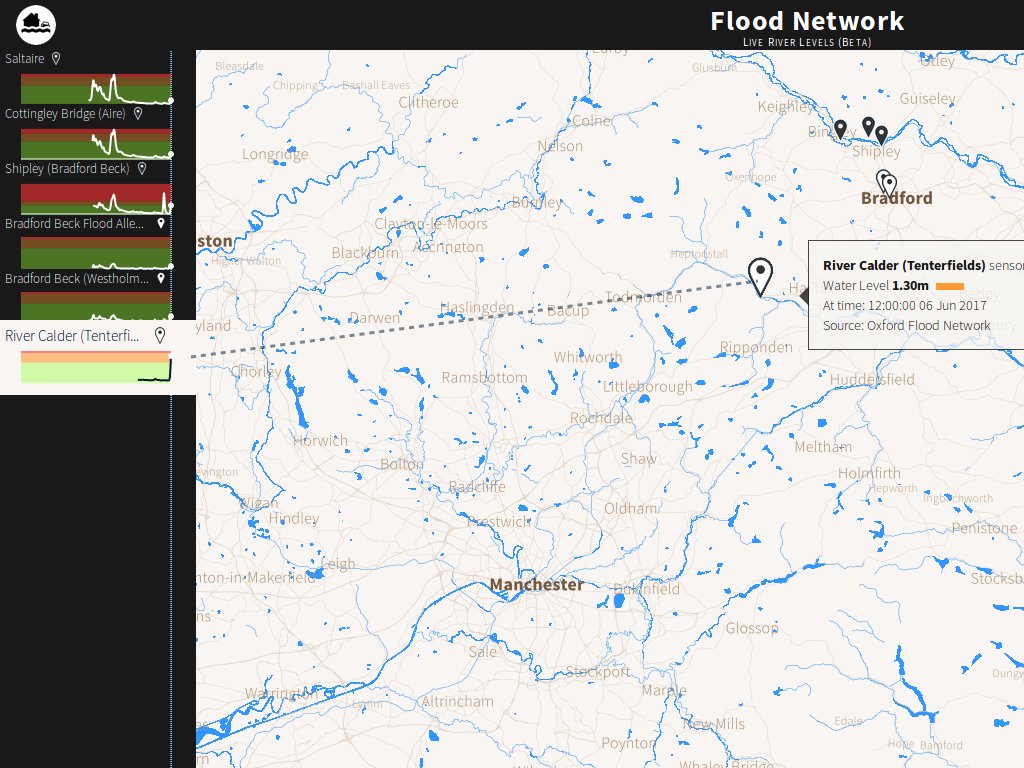The height and width of the screenshot is (768, 1024).
Task: Click the Ramsbottom label on the map
Action: (x=484, y=377)
